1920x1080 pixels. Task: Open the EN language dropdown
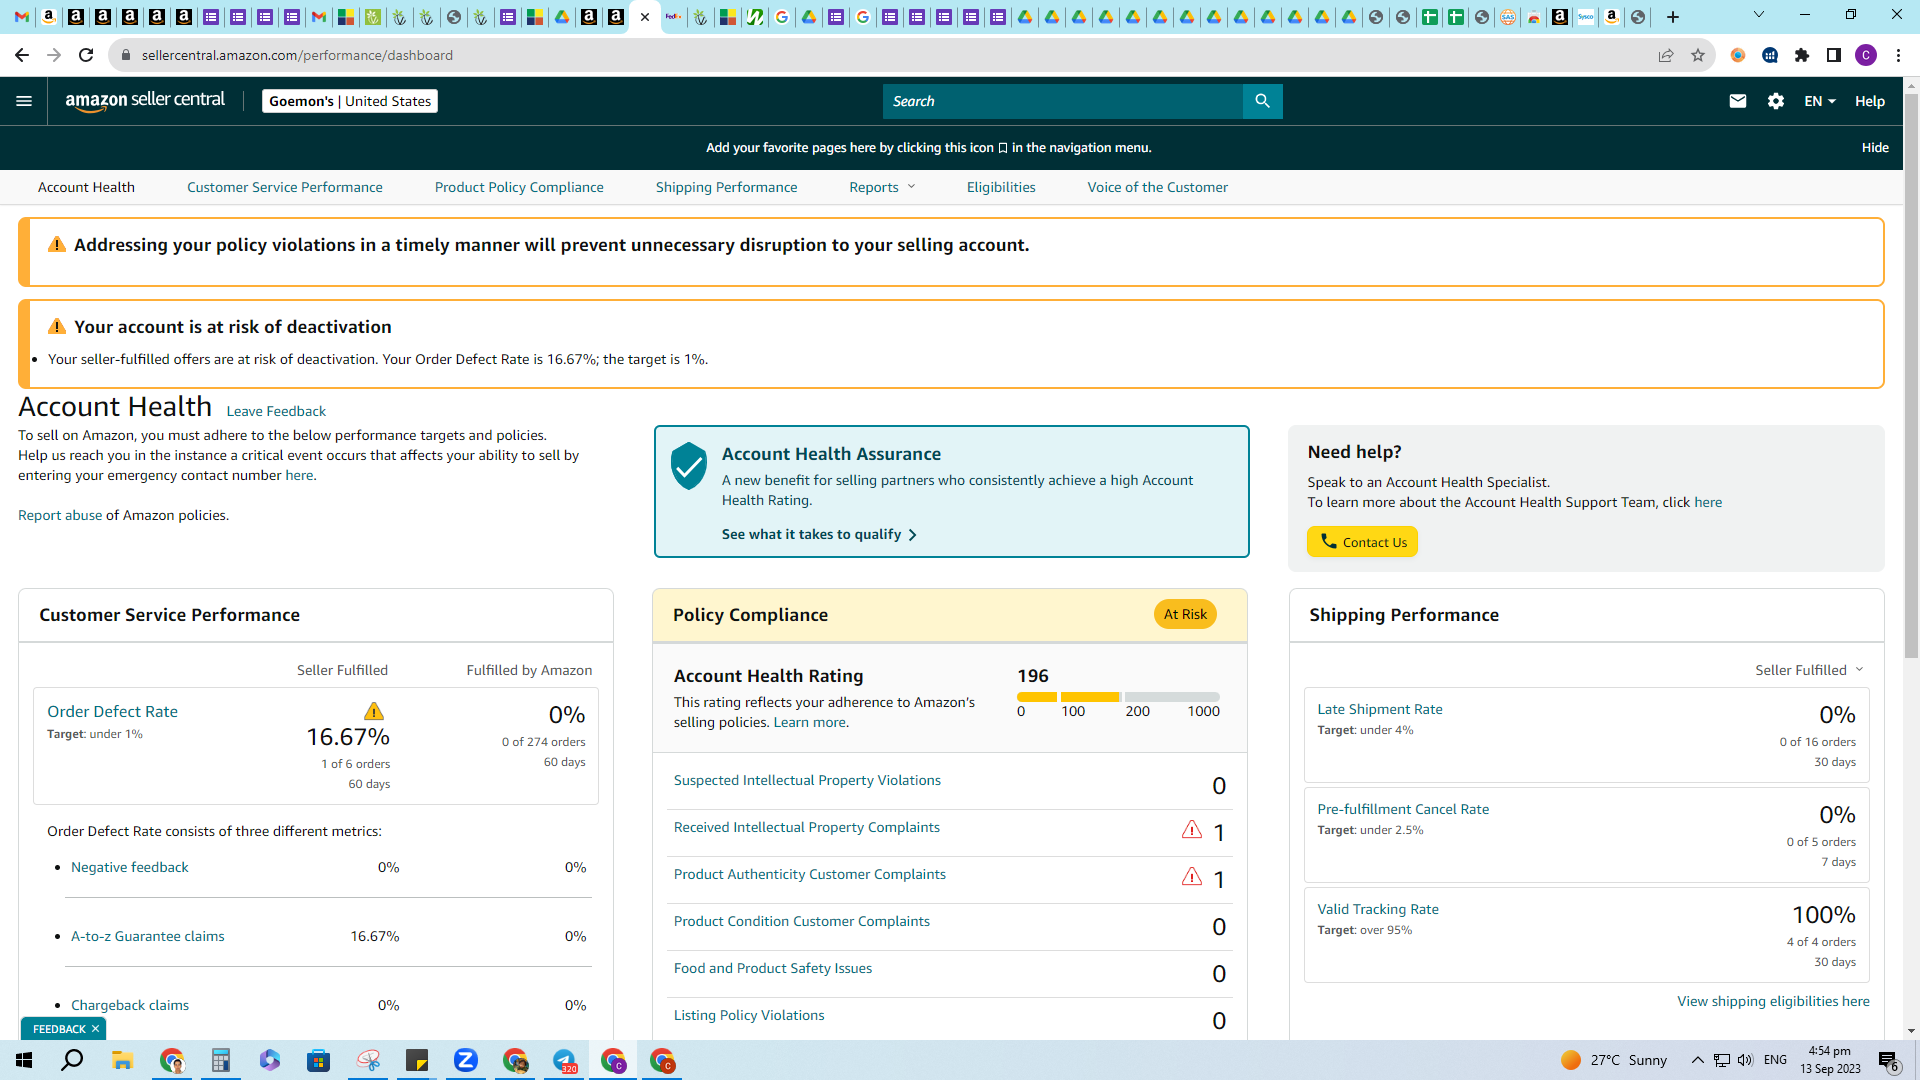click(1820, 101)
